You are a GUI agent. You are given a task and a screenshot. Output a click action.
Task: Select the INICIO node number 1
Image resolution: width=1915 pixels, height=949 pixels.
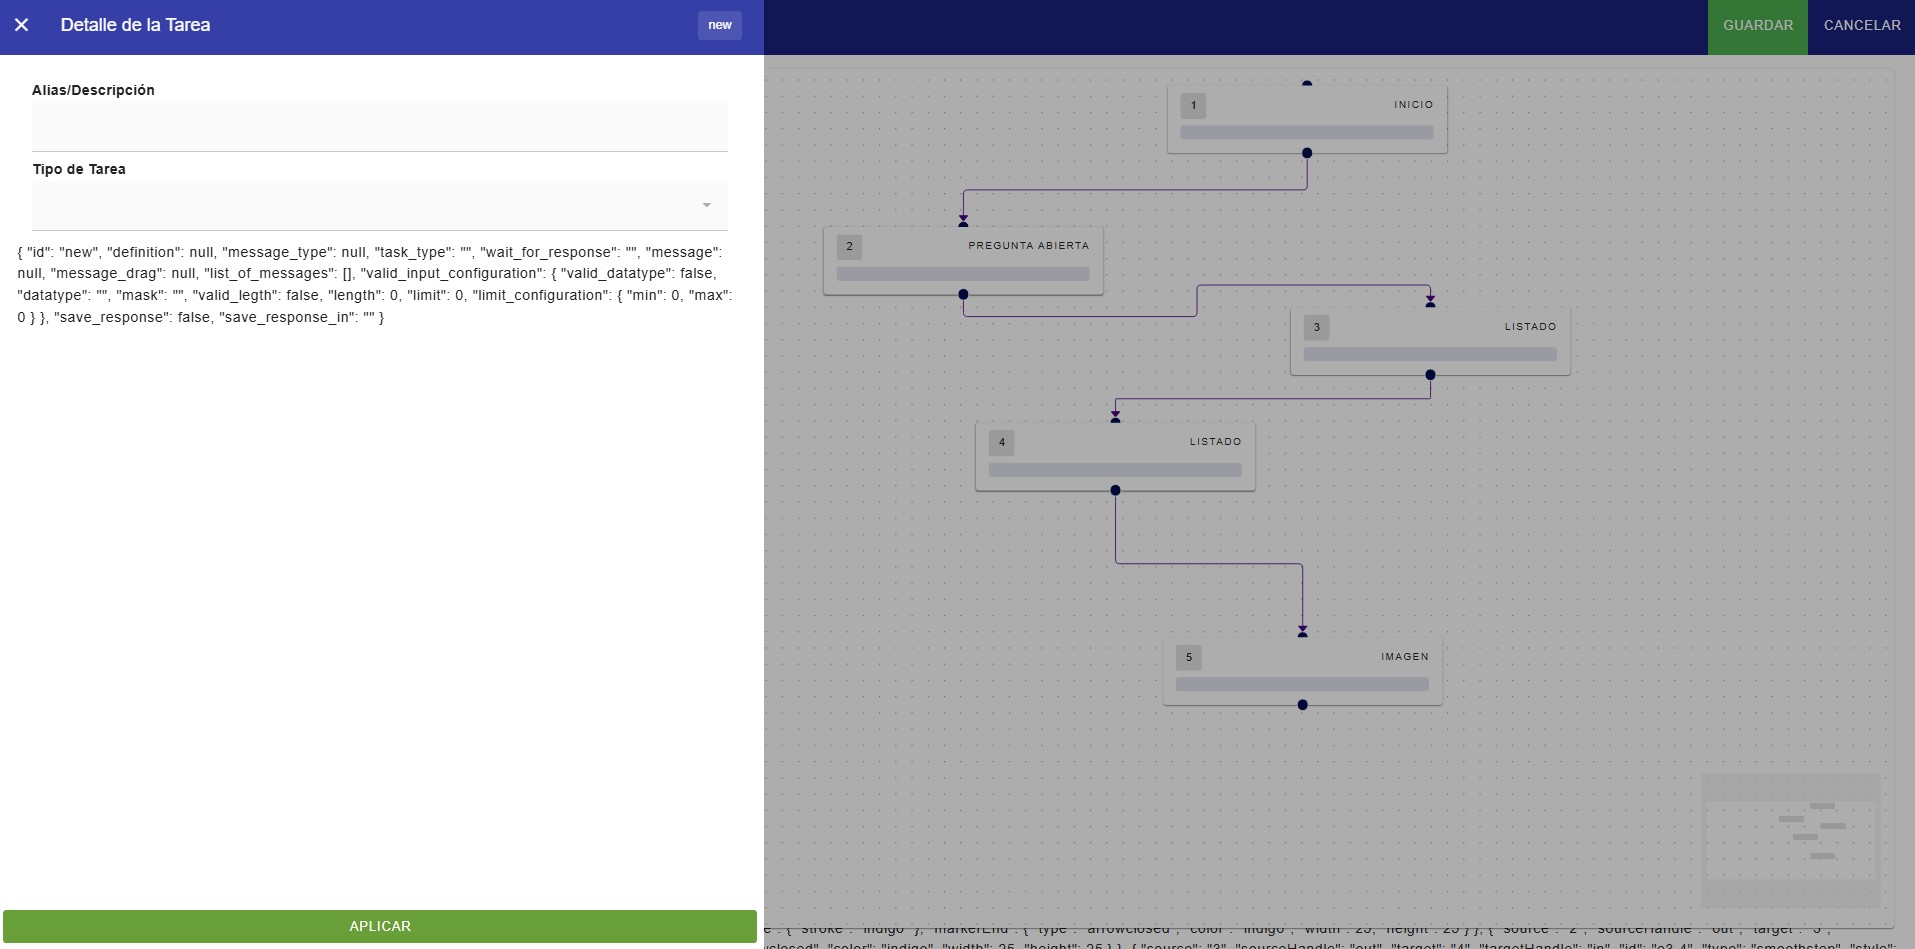[1307, 120]
